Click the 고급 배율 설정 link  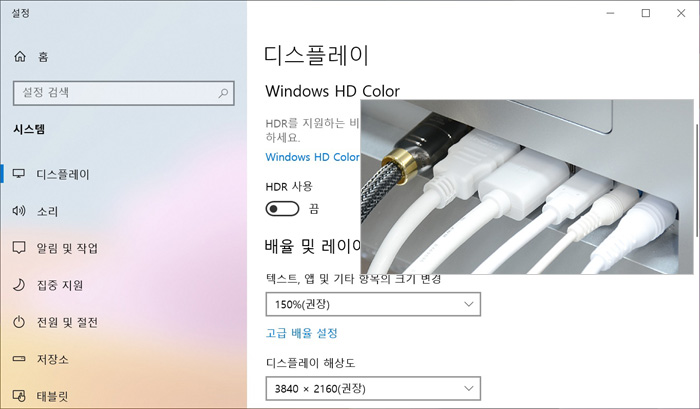click(301, 333)
